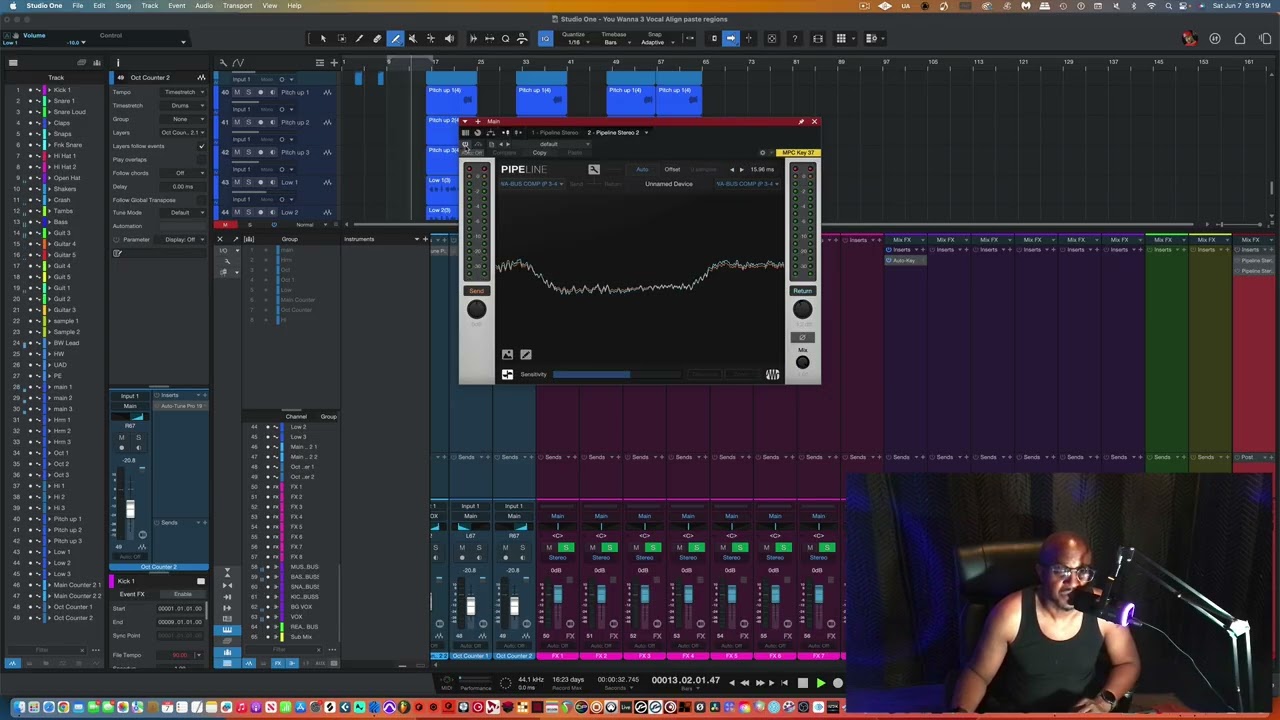Click the Play button in the transport

[x=820, y=683]
